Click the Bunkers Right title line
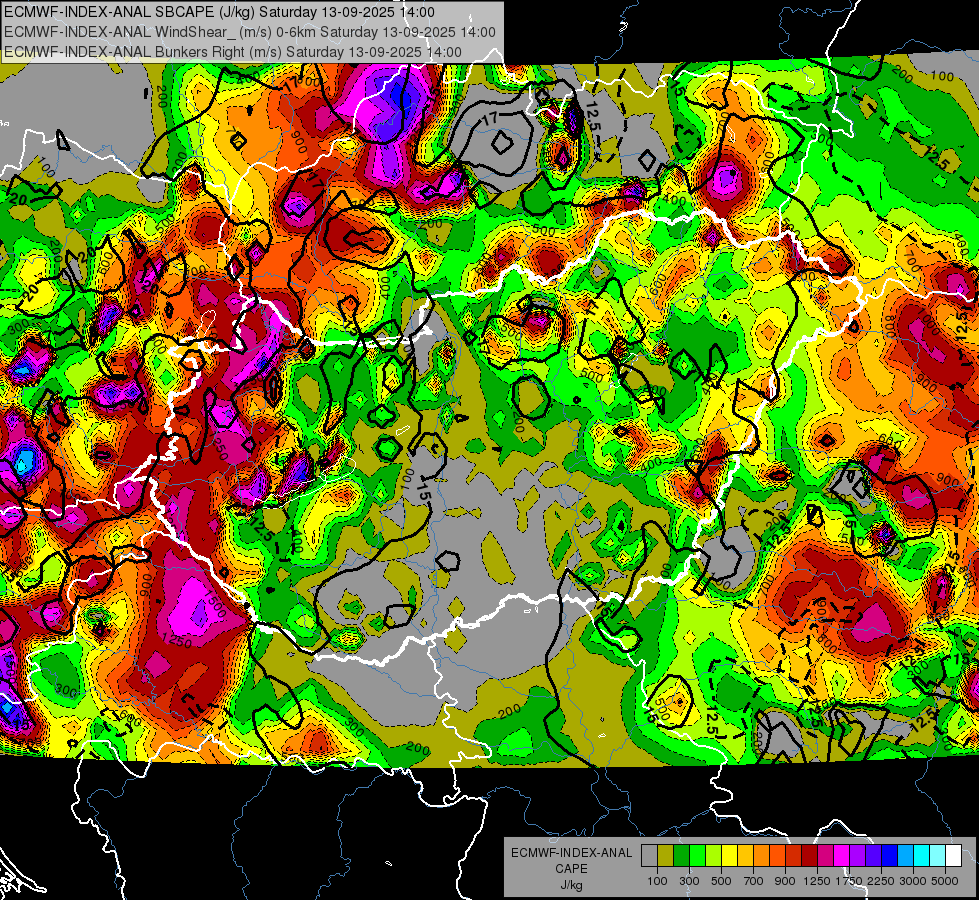The image size is (979, 900). 233,52
